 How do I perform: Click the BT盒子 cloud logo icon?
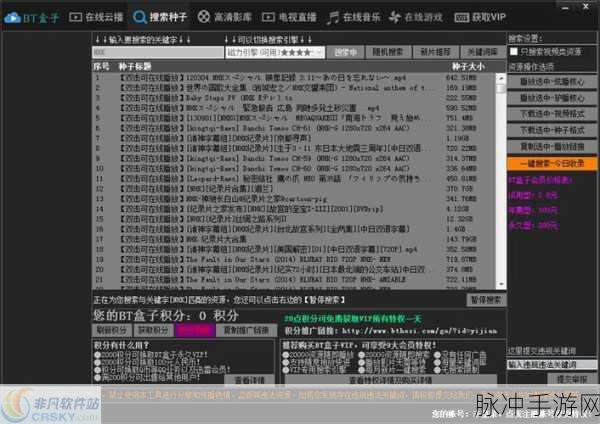pos(12,18)
